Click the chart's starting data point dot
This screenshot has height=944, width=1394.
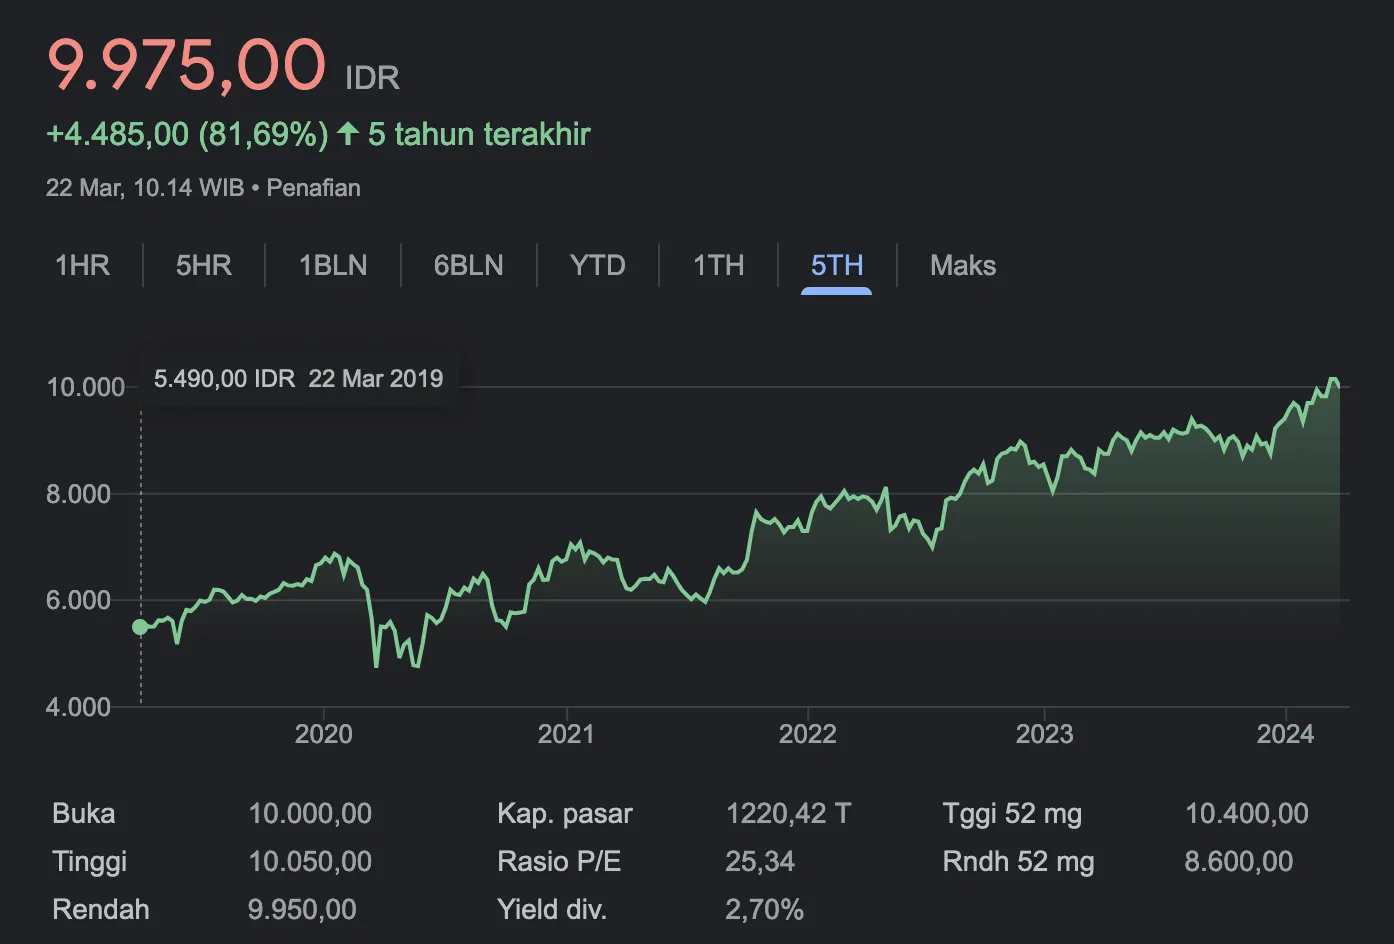pyautogui.click(x=141, y=627)
